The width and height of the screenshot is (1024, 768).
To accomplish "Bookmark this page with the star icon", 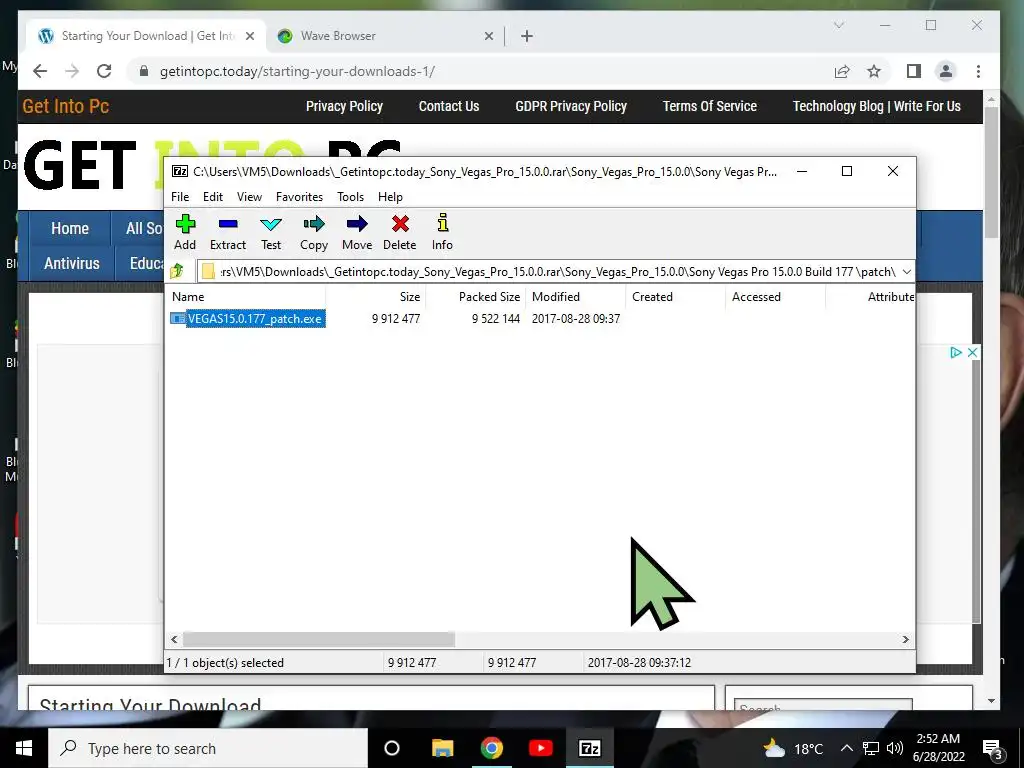I will pyautogui.click(x=874, y=71).
